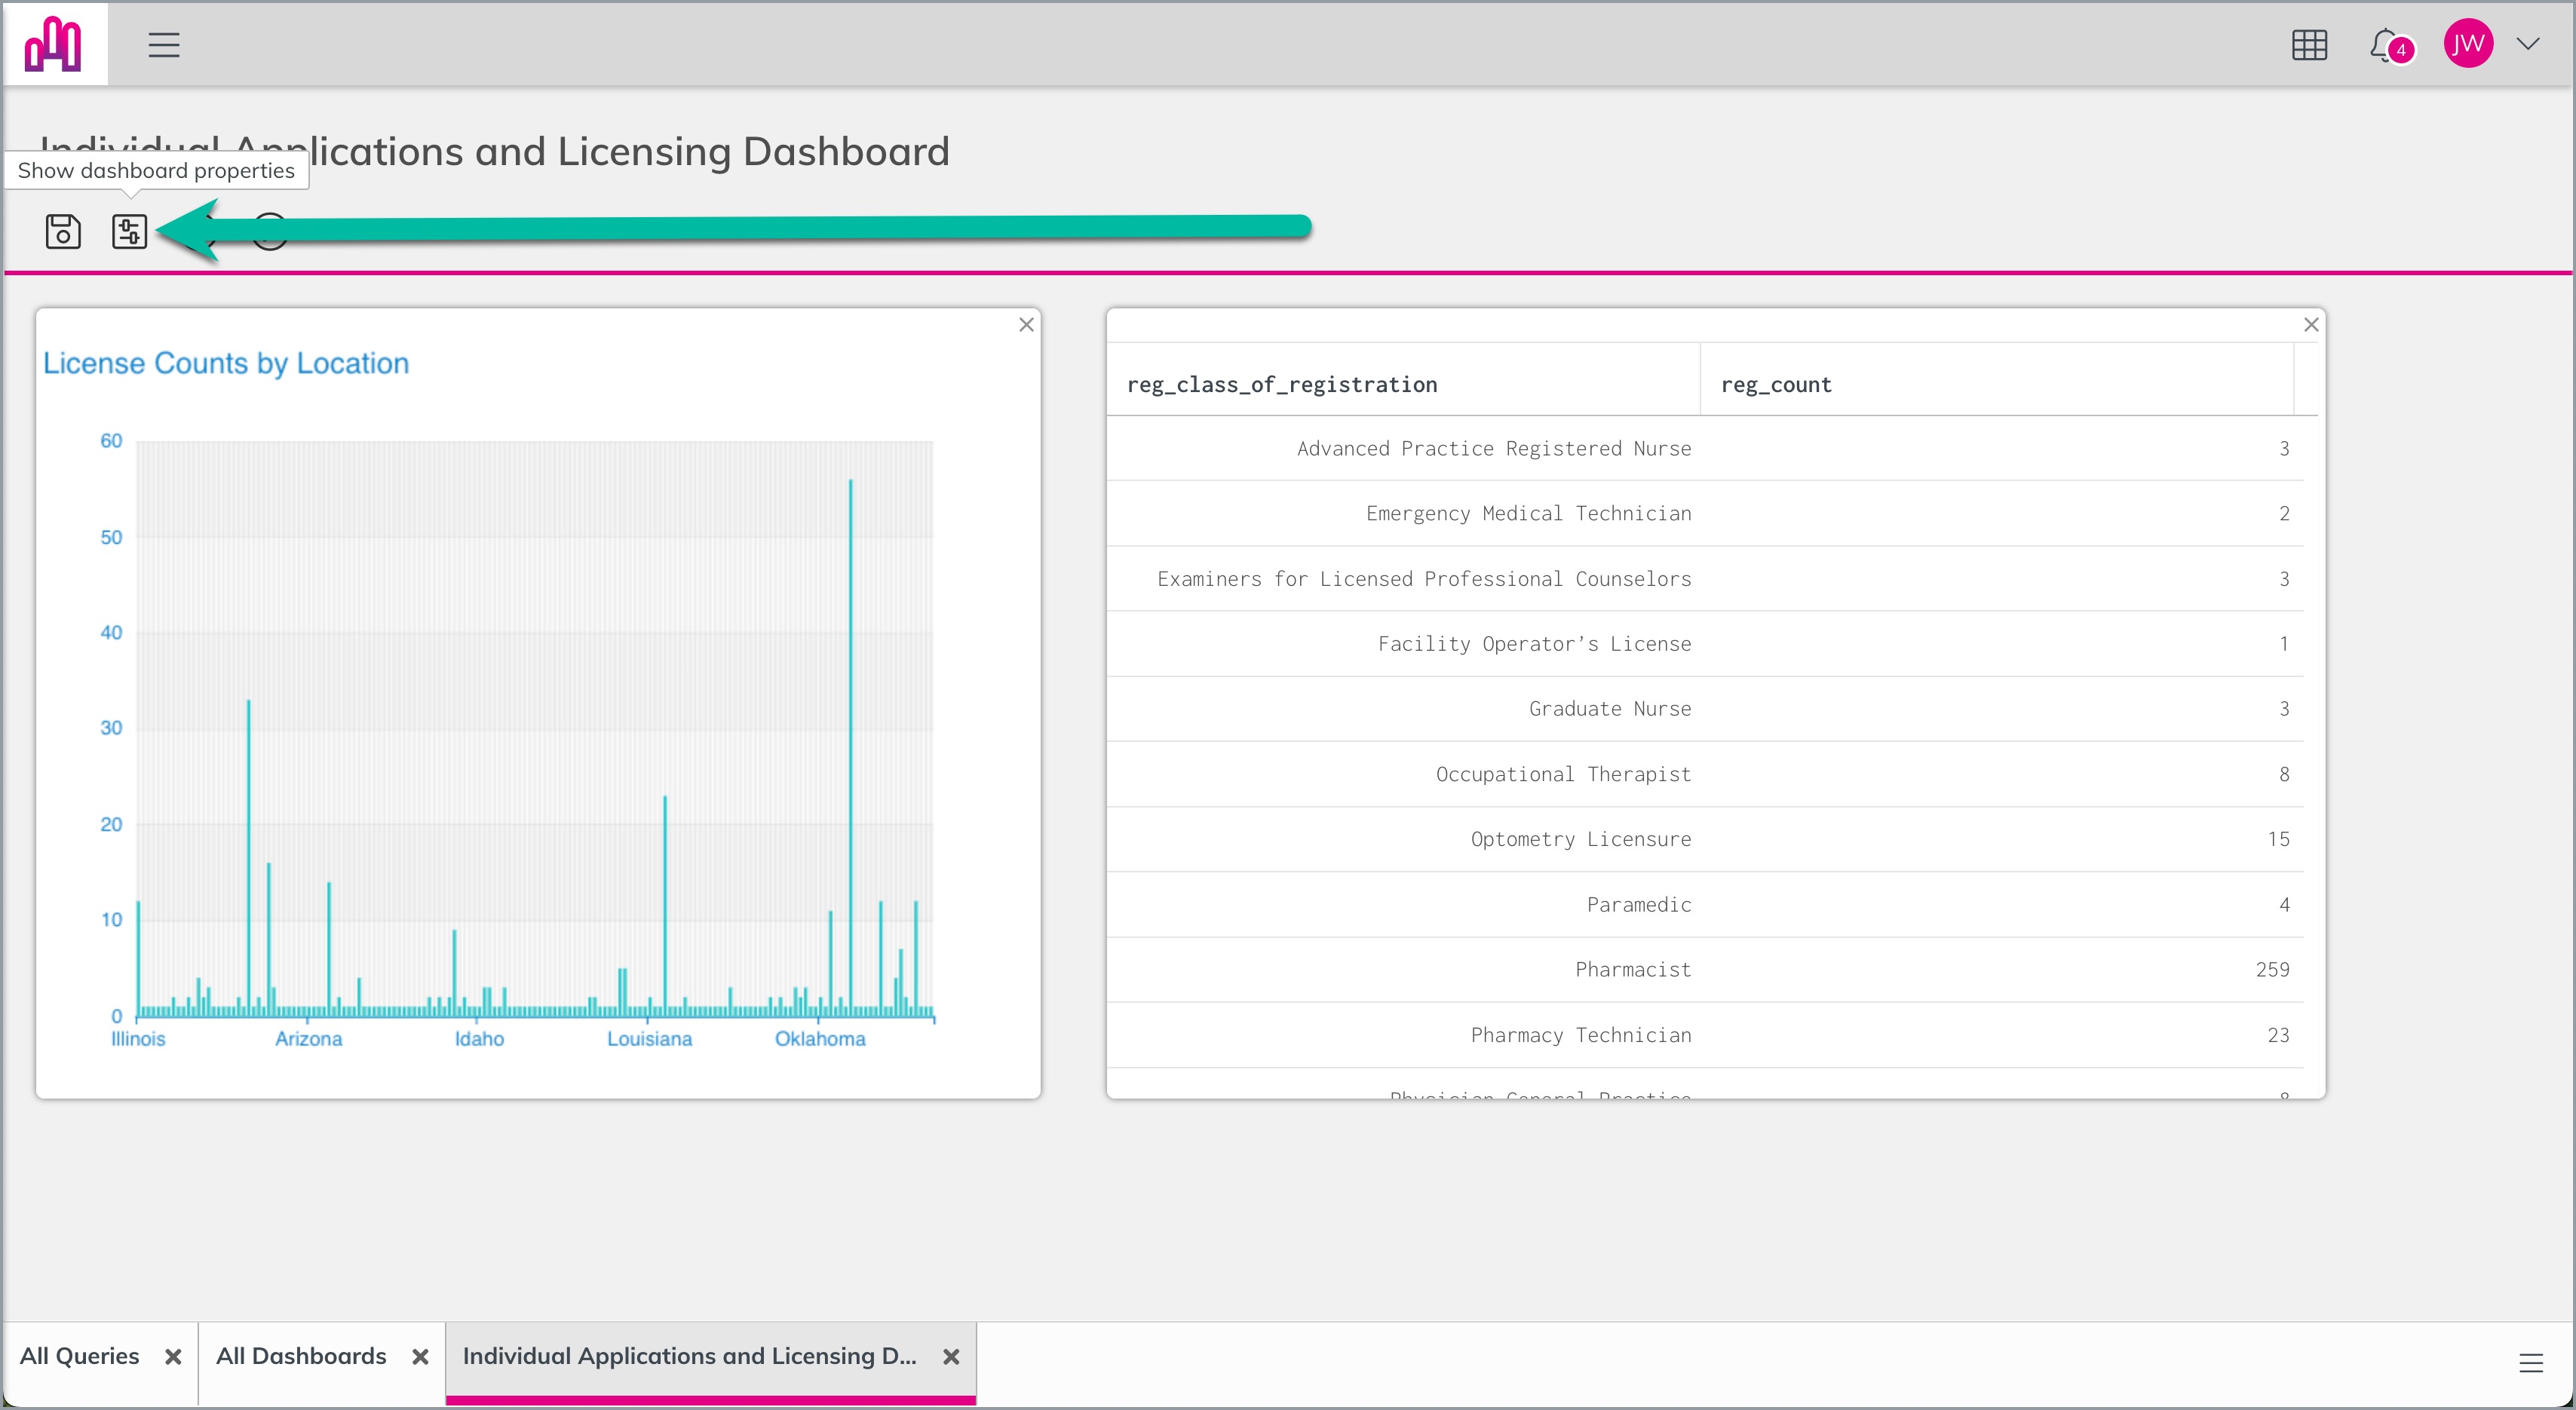Viewport: 2576px width, 1410px height.
Task: Click Examiners for Licensed Professional Counselors row
Action: [1705, 579]
